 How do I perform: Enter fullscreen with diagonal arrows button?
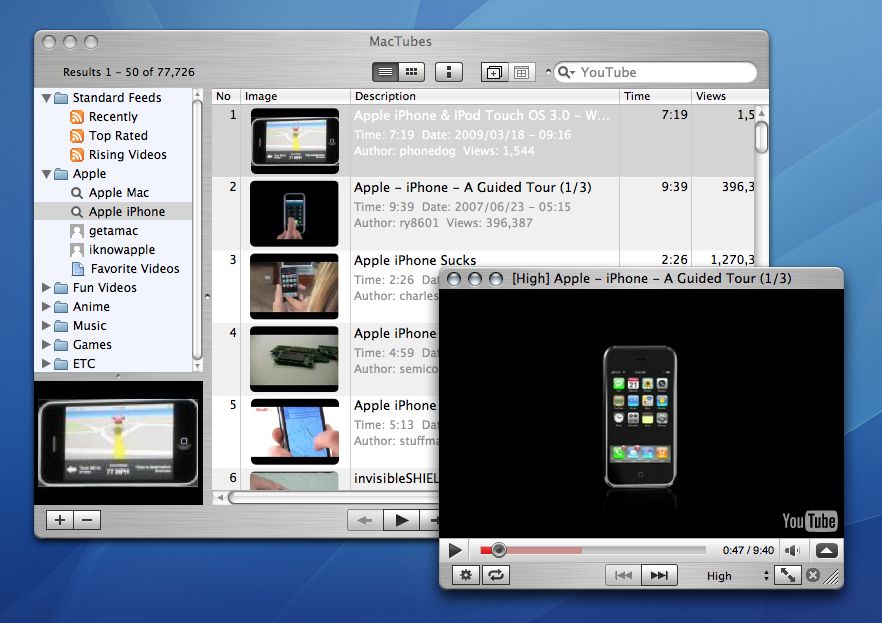click(x=787, y=575)
